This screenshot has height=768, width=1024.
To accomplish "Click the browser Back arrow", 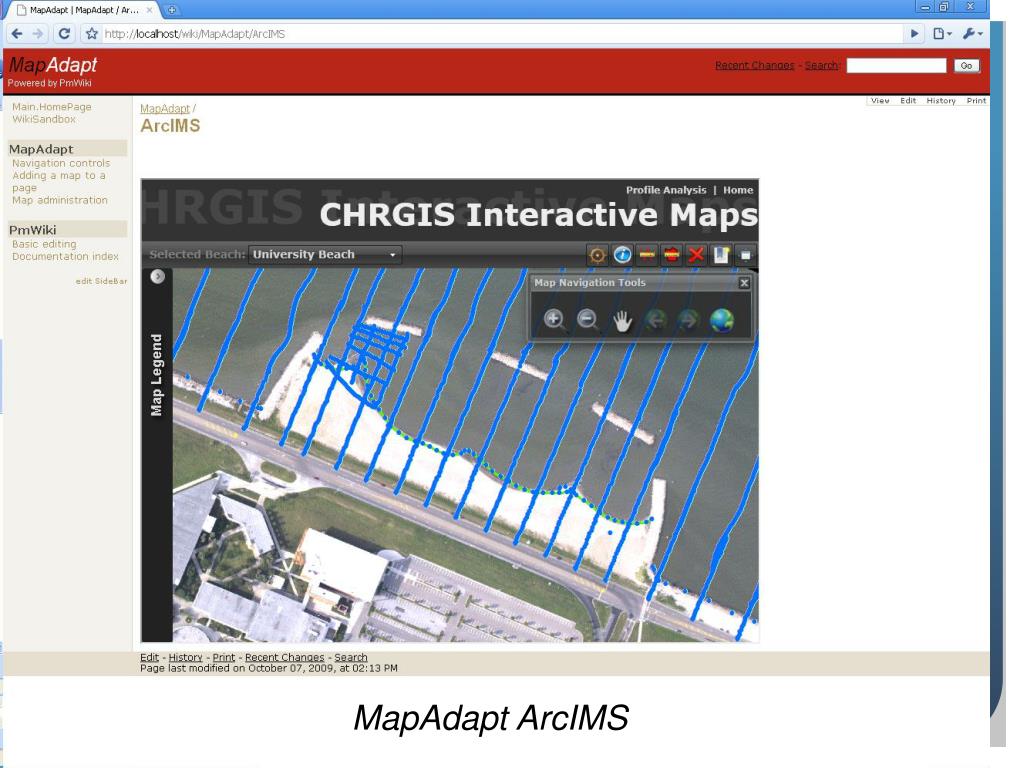I will pos(17,34).
